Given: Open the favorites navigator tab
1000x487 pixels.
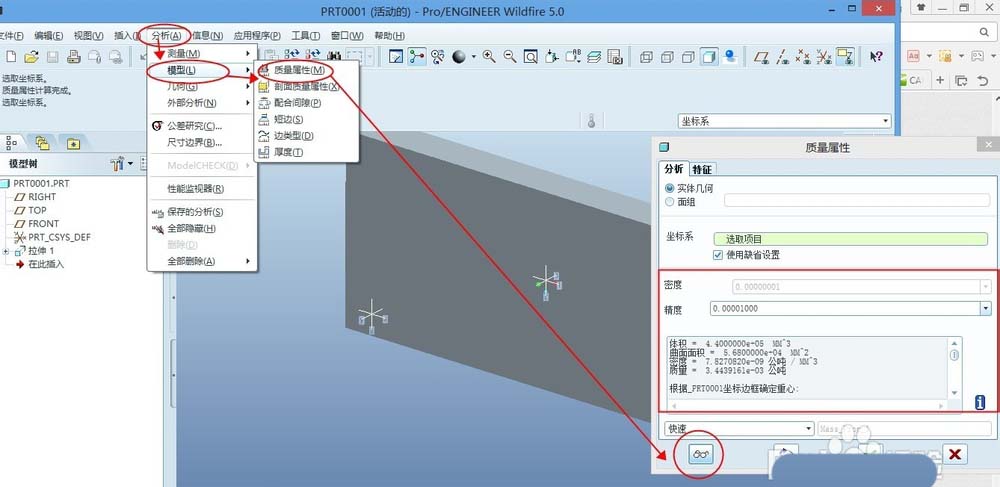Looking at the screenshot, I should (73, 143).
